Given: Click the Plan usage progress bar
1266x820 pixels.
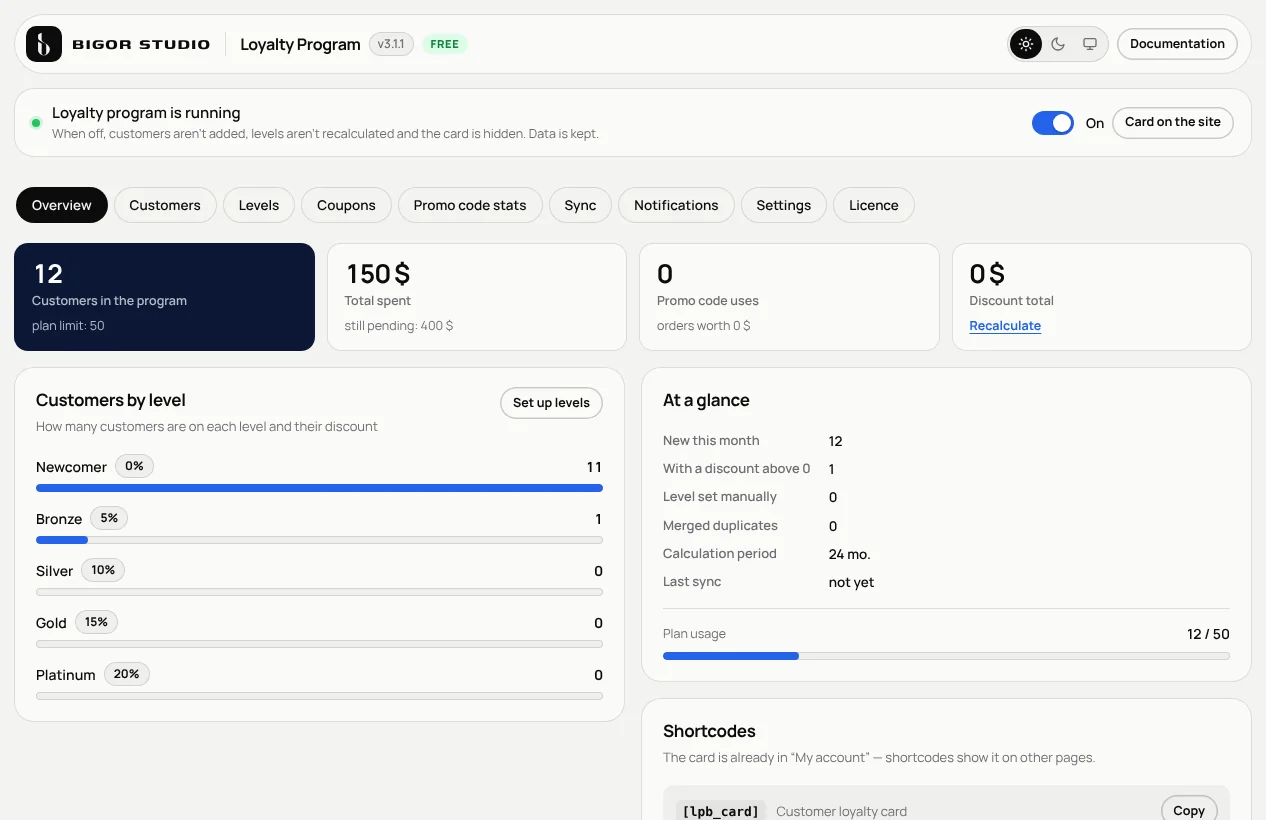Looking at the screenshot, I should click(946, 656).
